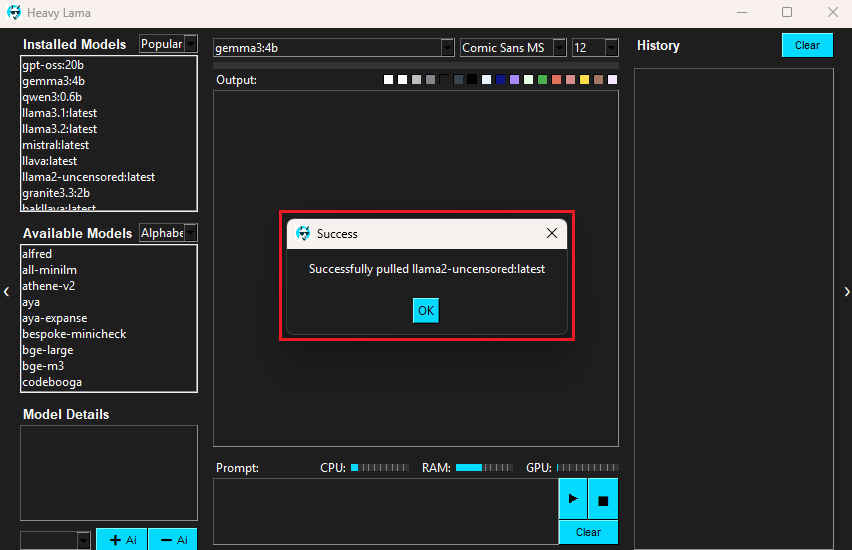
Task: Select llama2-uncensored:latest in Installed Models
Action: click(x=89, y=177)
